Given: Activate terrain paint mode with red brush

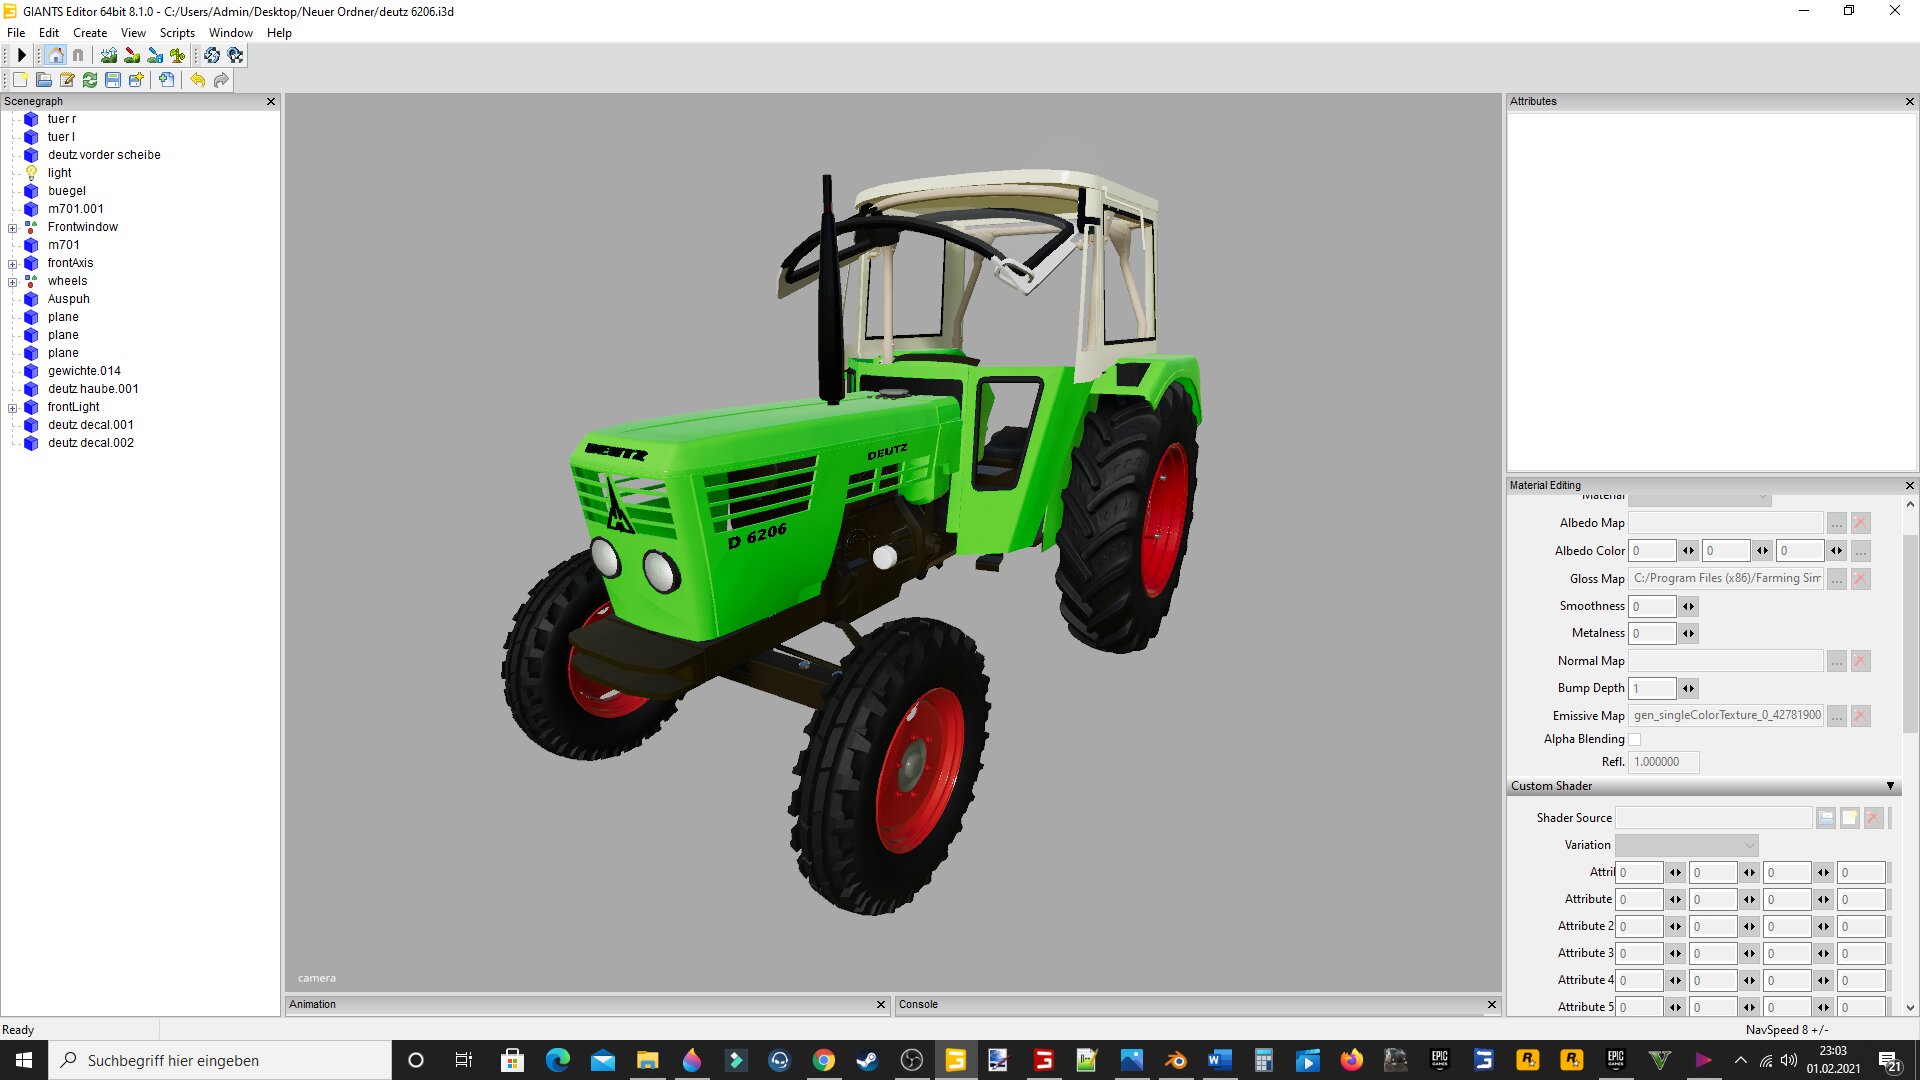Looking at the screenshot, I should 131,56.
